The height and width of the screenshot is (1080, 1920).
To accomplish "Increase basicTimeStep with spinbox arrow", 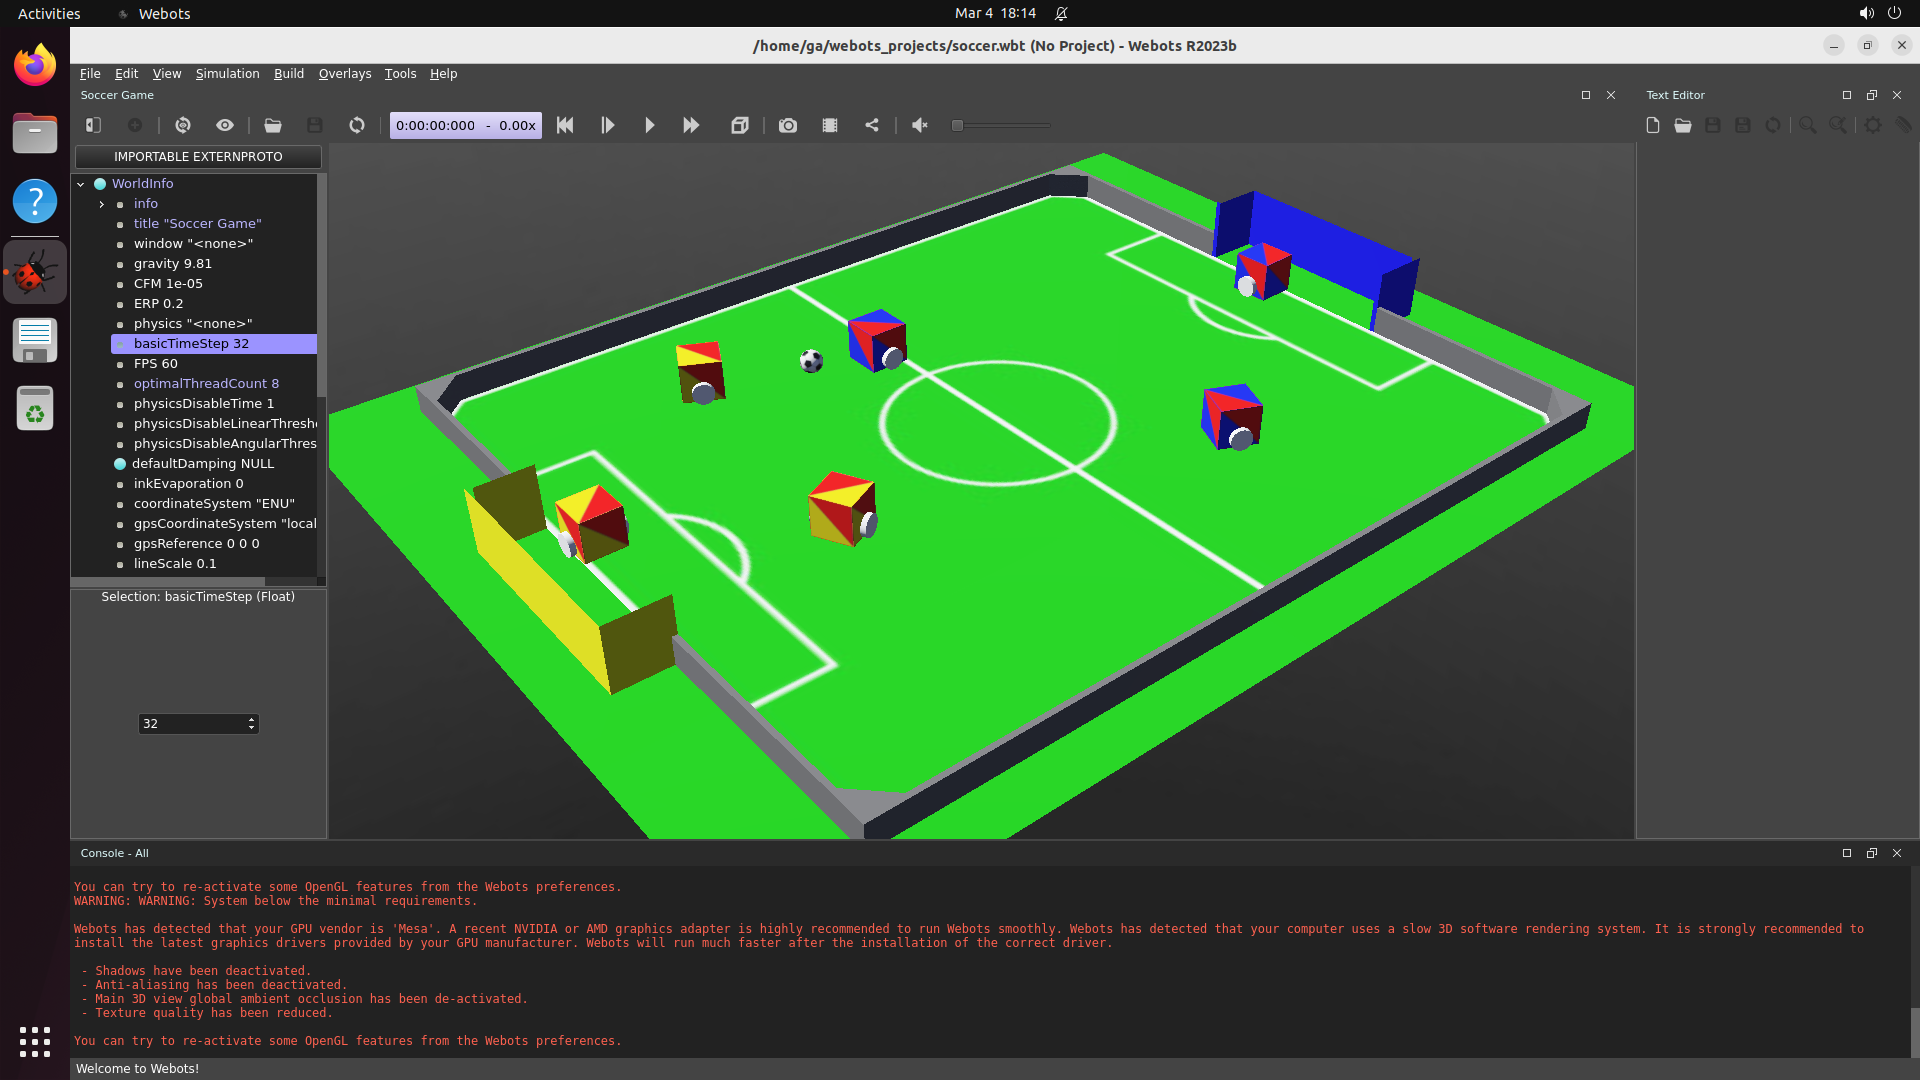I will click(x=251, y=719).
